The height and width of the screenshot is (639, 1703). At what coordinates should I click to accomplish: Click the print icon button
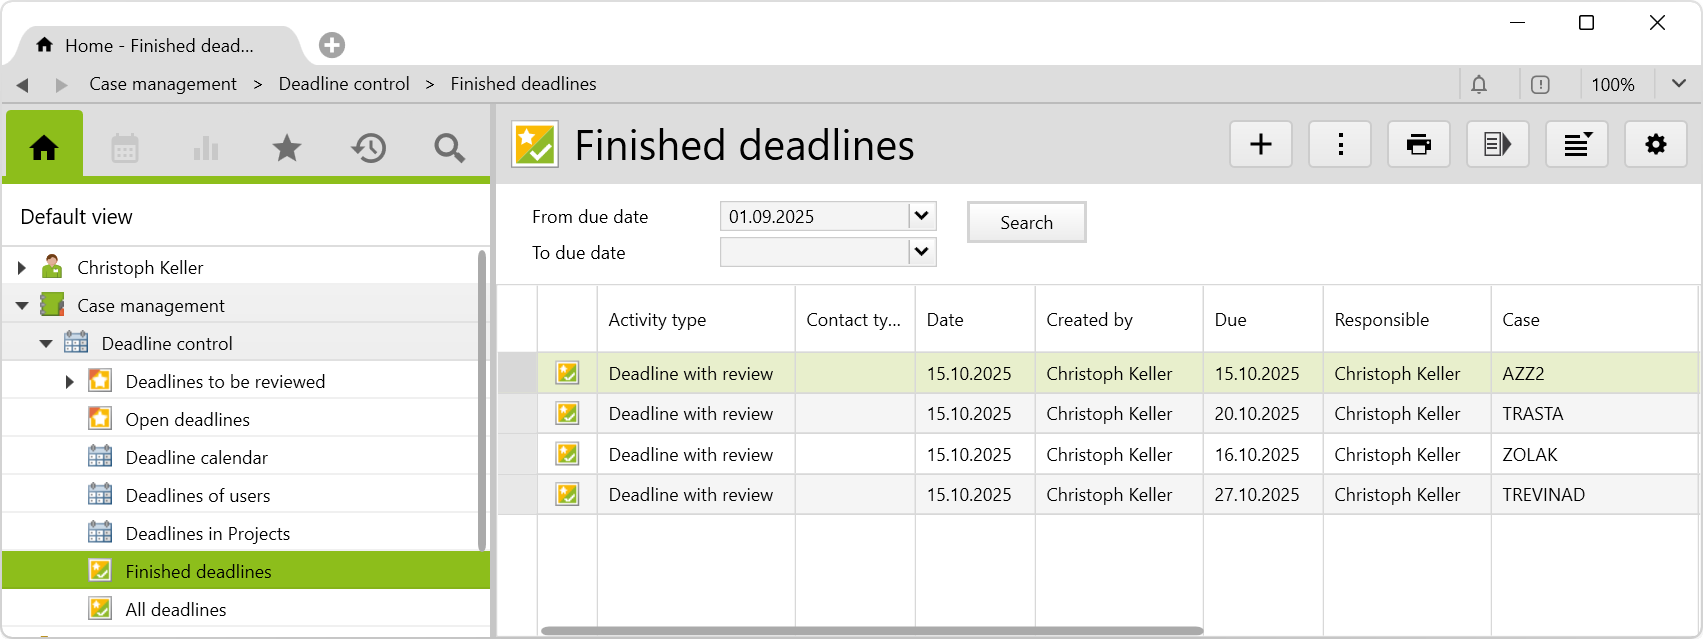[x=1418, y=145]
